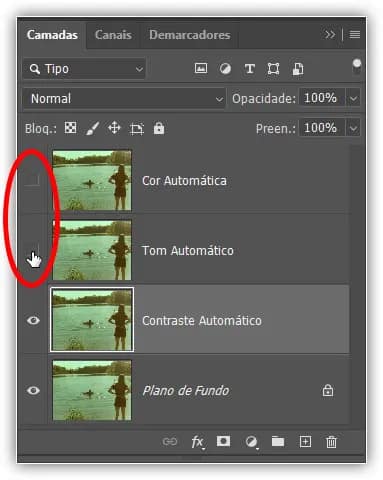This screenshot has width=383, height=480.
Task: Show the Tom Automático layer
Action: pos(33,250)
